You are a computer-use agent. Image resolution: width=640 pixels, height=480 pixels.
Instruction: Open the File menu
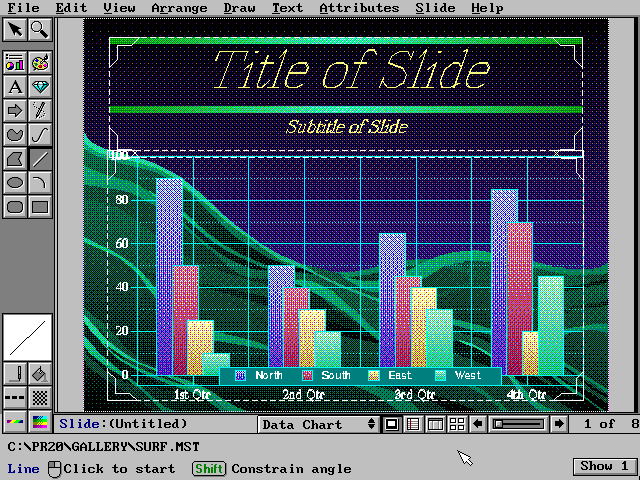(24, 8)
